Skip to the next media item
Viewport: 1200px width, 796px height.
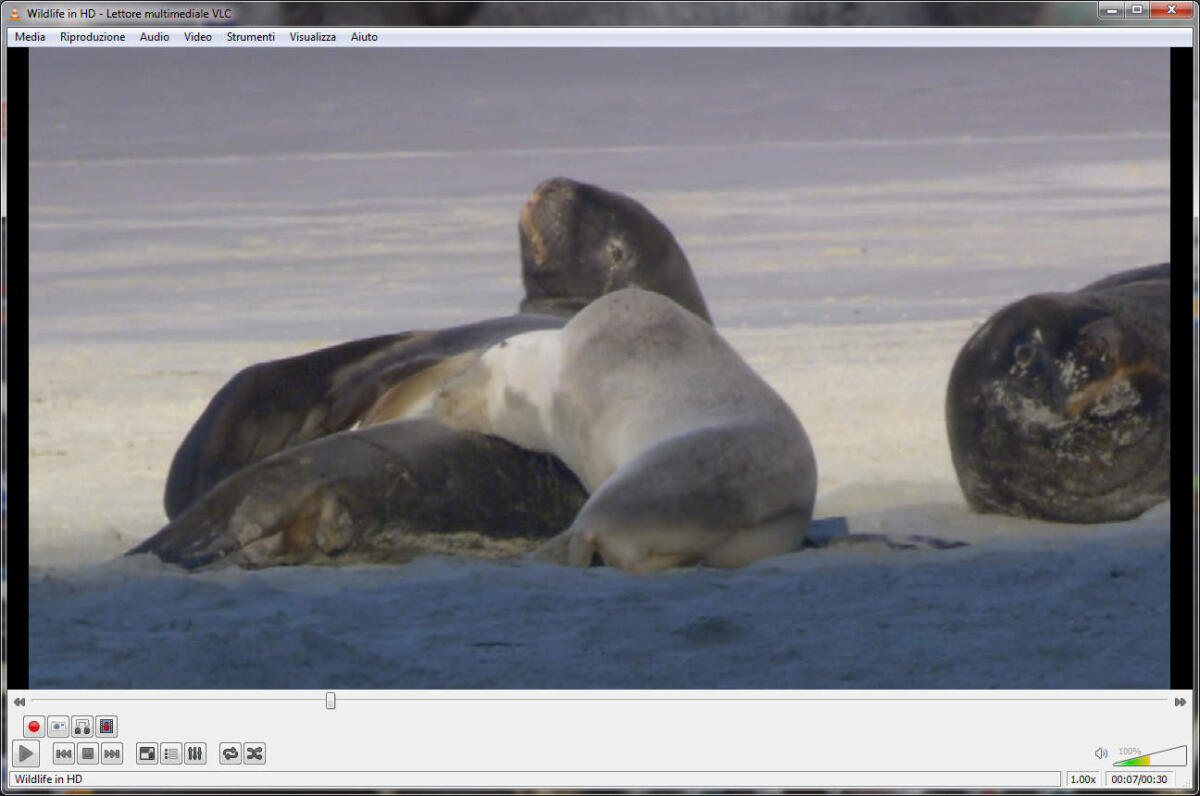[111, 753]
